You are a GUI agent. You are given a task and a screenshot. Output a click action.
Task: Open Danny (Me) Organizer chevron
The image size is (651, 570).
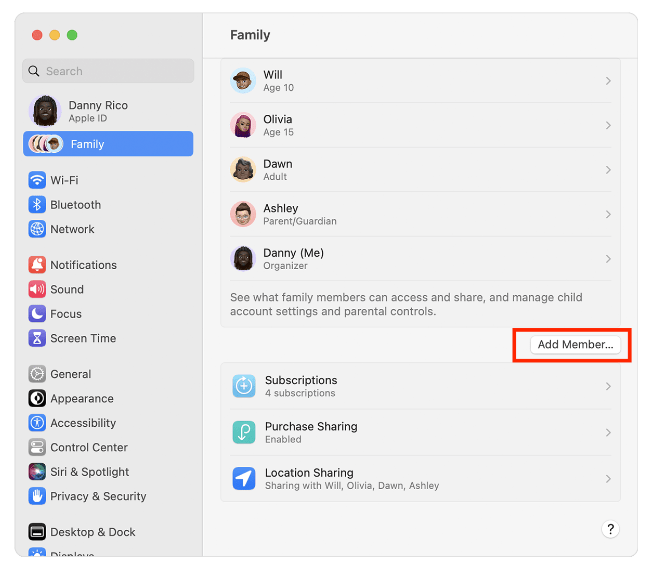tap(608, 259)
